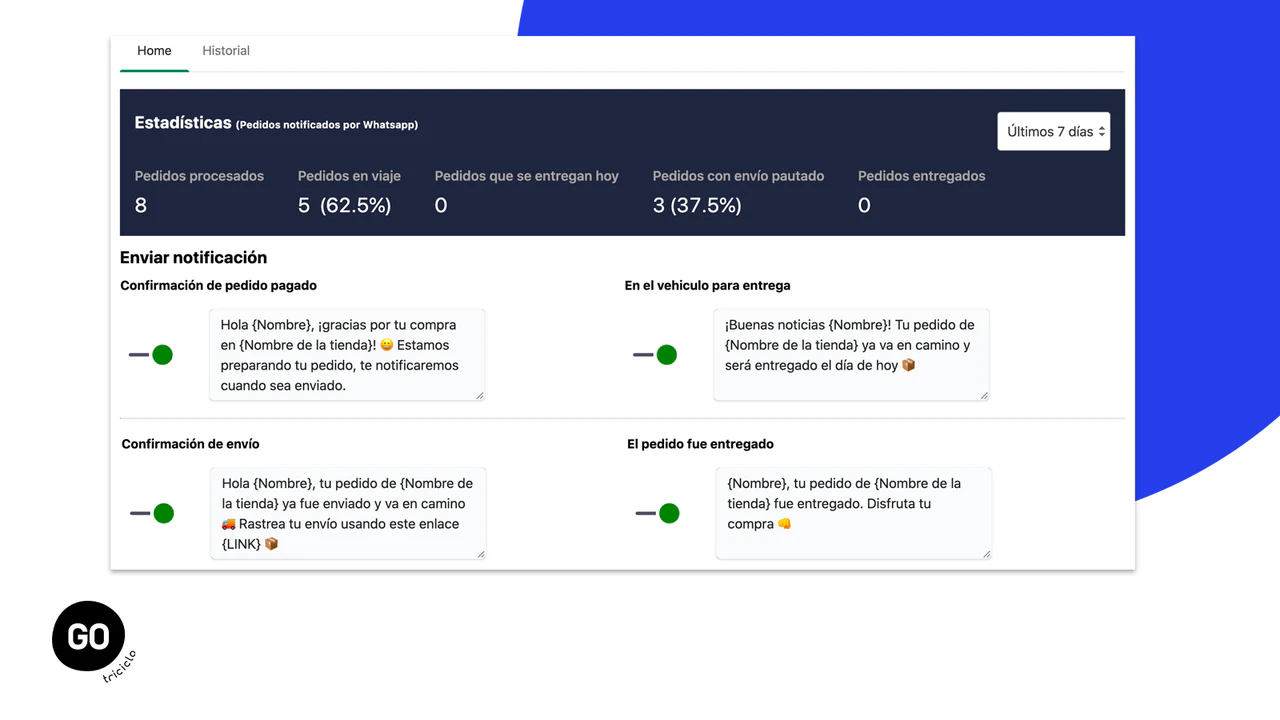The image size is (1280, 720).
Task: Open the Últimos 7 días dropdown
Action: (x=1053, y=131)
